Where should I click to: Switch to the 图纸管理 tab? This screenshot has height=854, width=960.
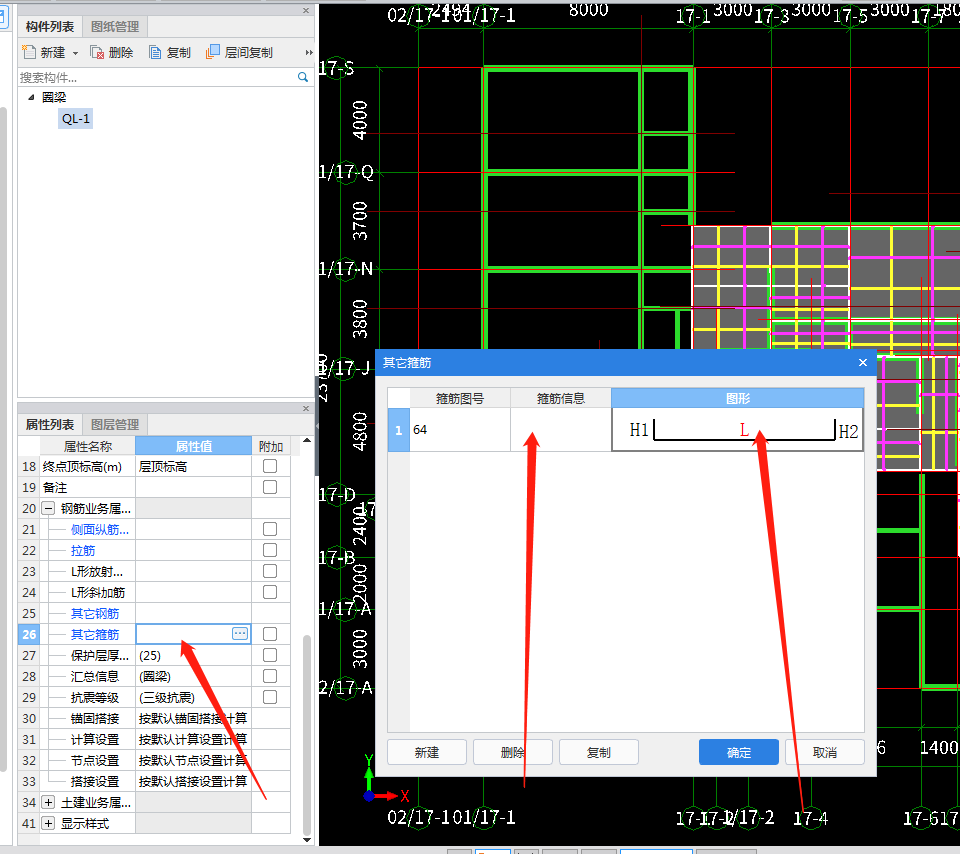(115, 27)
